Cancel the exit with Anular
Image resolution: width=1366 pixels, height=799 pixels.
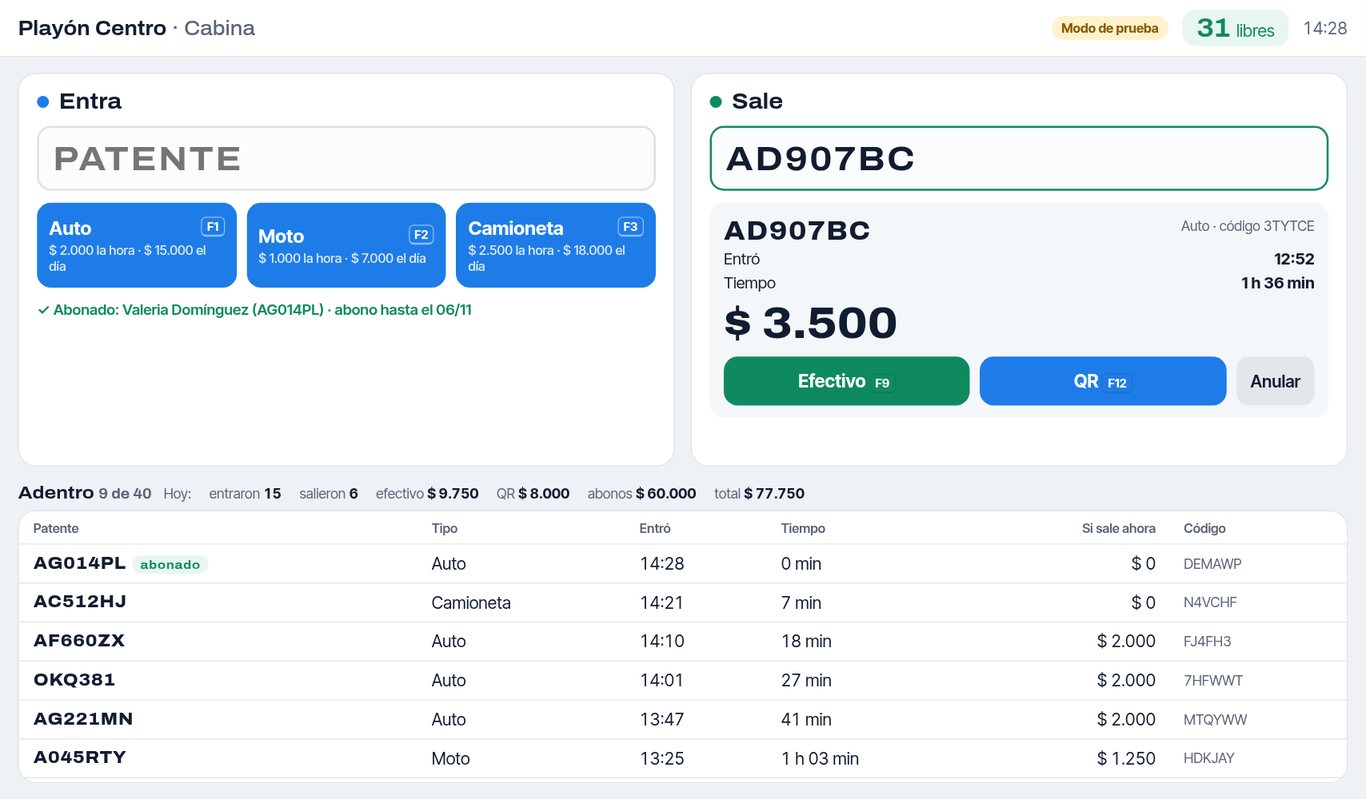click(x=1275, y=381)
